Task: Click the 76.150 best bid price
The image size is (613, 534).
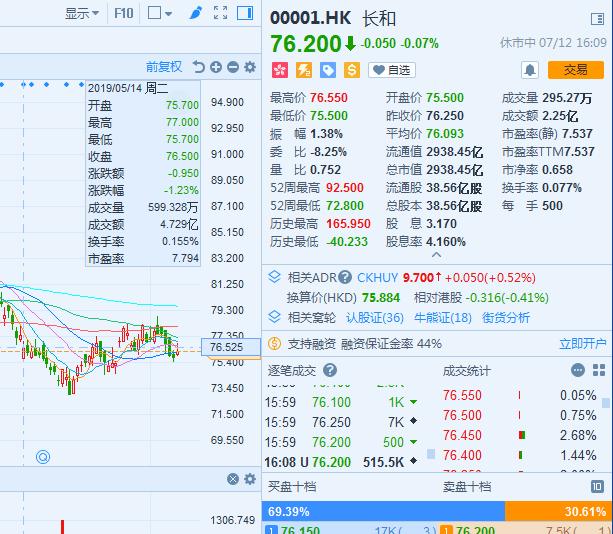Action: pos(300,530)
